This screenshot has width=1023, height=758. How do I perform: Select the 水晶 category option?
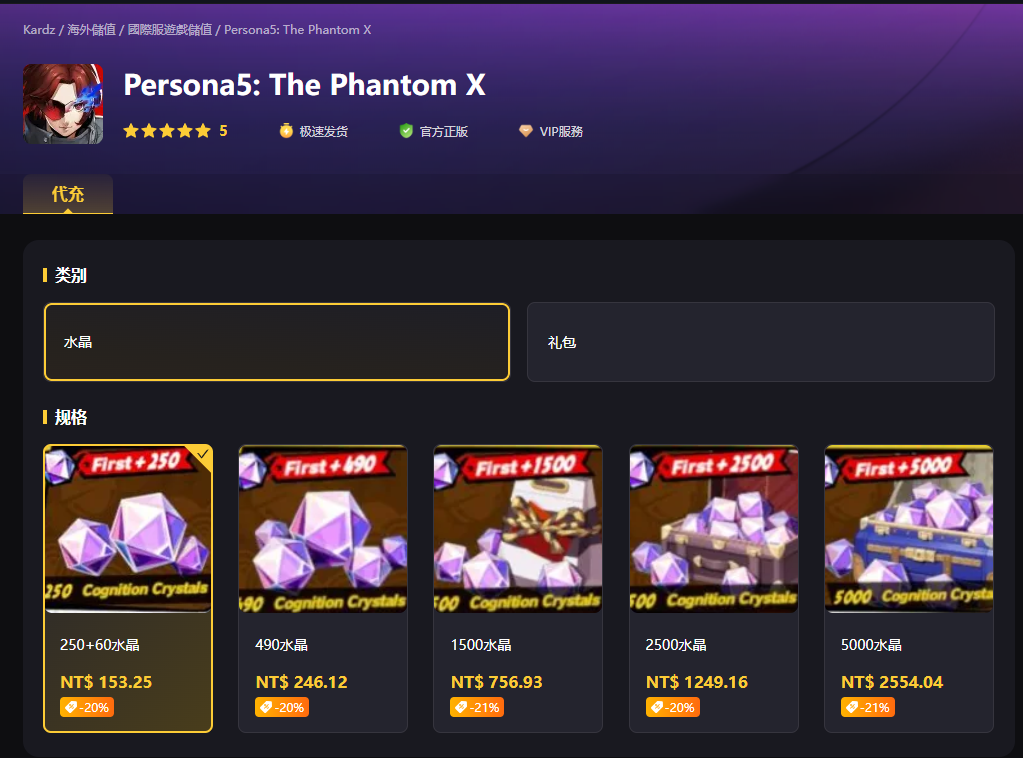[277, 342]
